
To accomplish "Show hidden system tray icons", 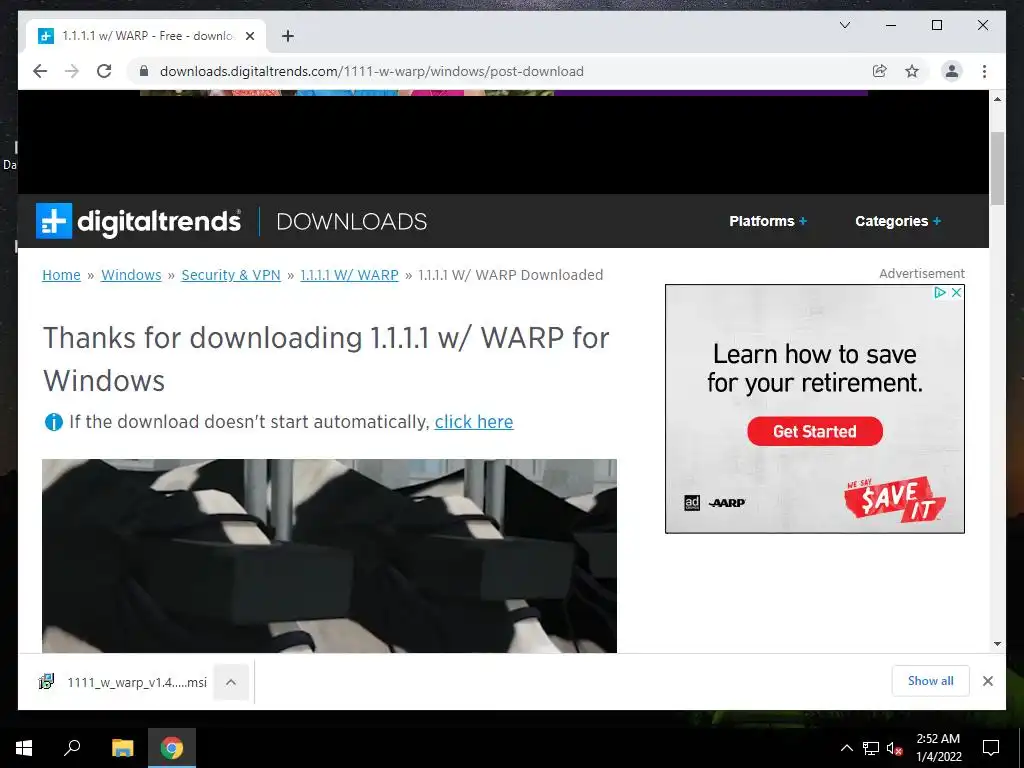I will (846, 748).
